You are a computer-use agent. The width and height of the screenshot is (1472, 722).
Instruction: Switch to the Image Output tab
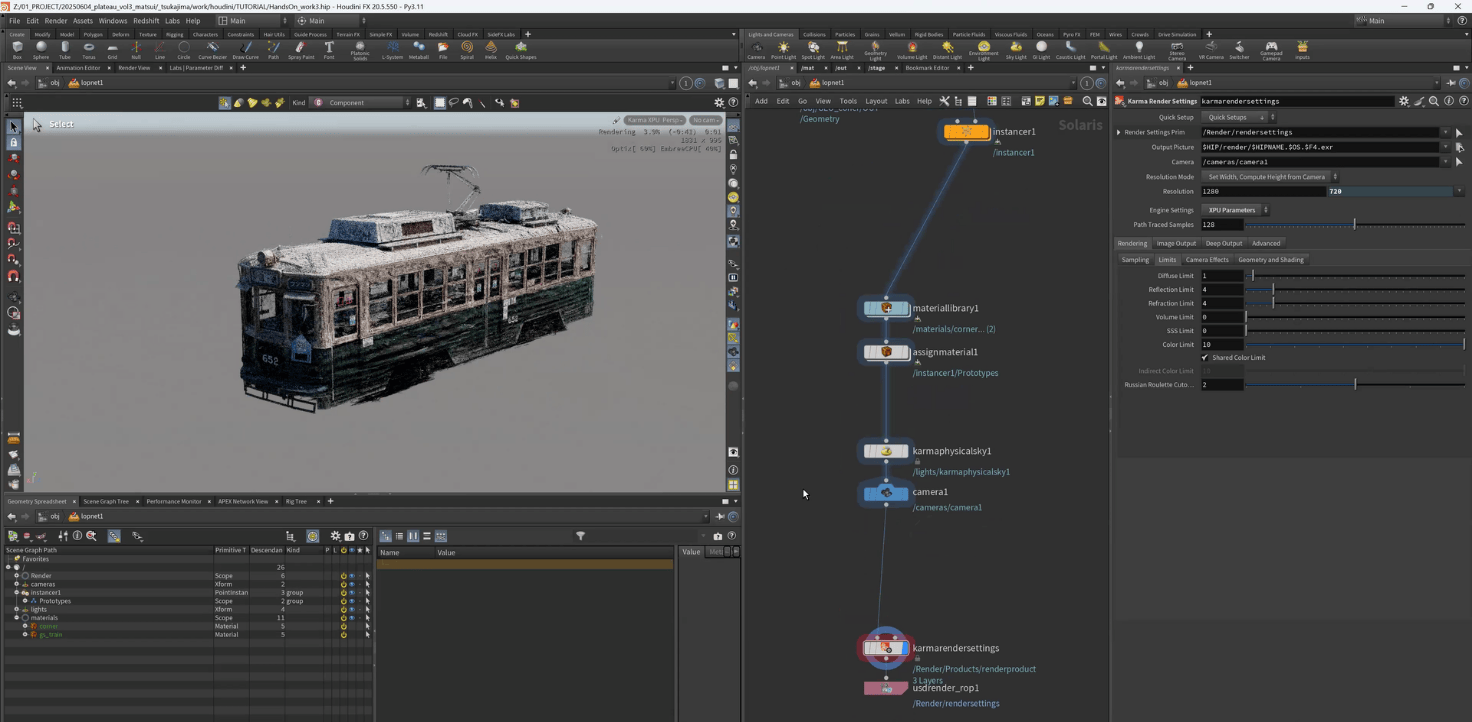point(1176,243)
